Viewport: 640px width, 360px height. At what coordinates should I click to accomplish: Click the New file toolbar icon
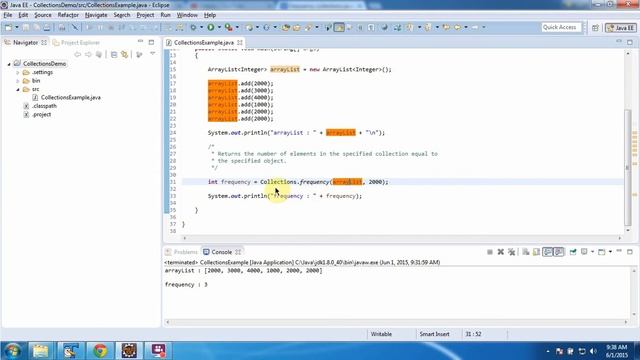click(8, 27)
